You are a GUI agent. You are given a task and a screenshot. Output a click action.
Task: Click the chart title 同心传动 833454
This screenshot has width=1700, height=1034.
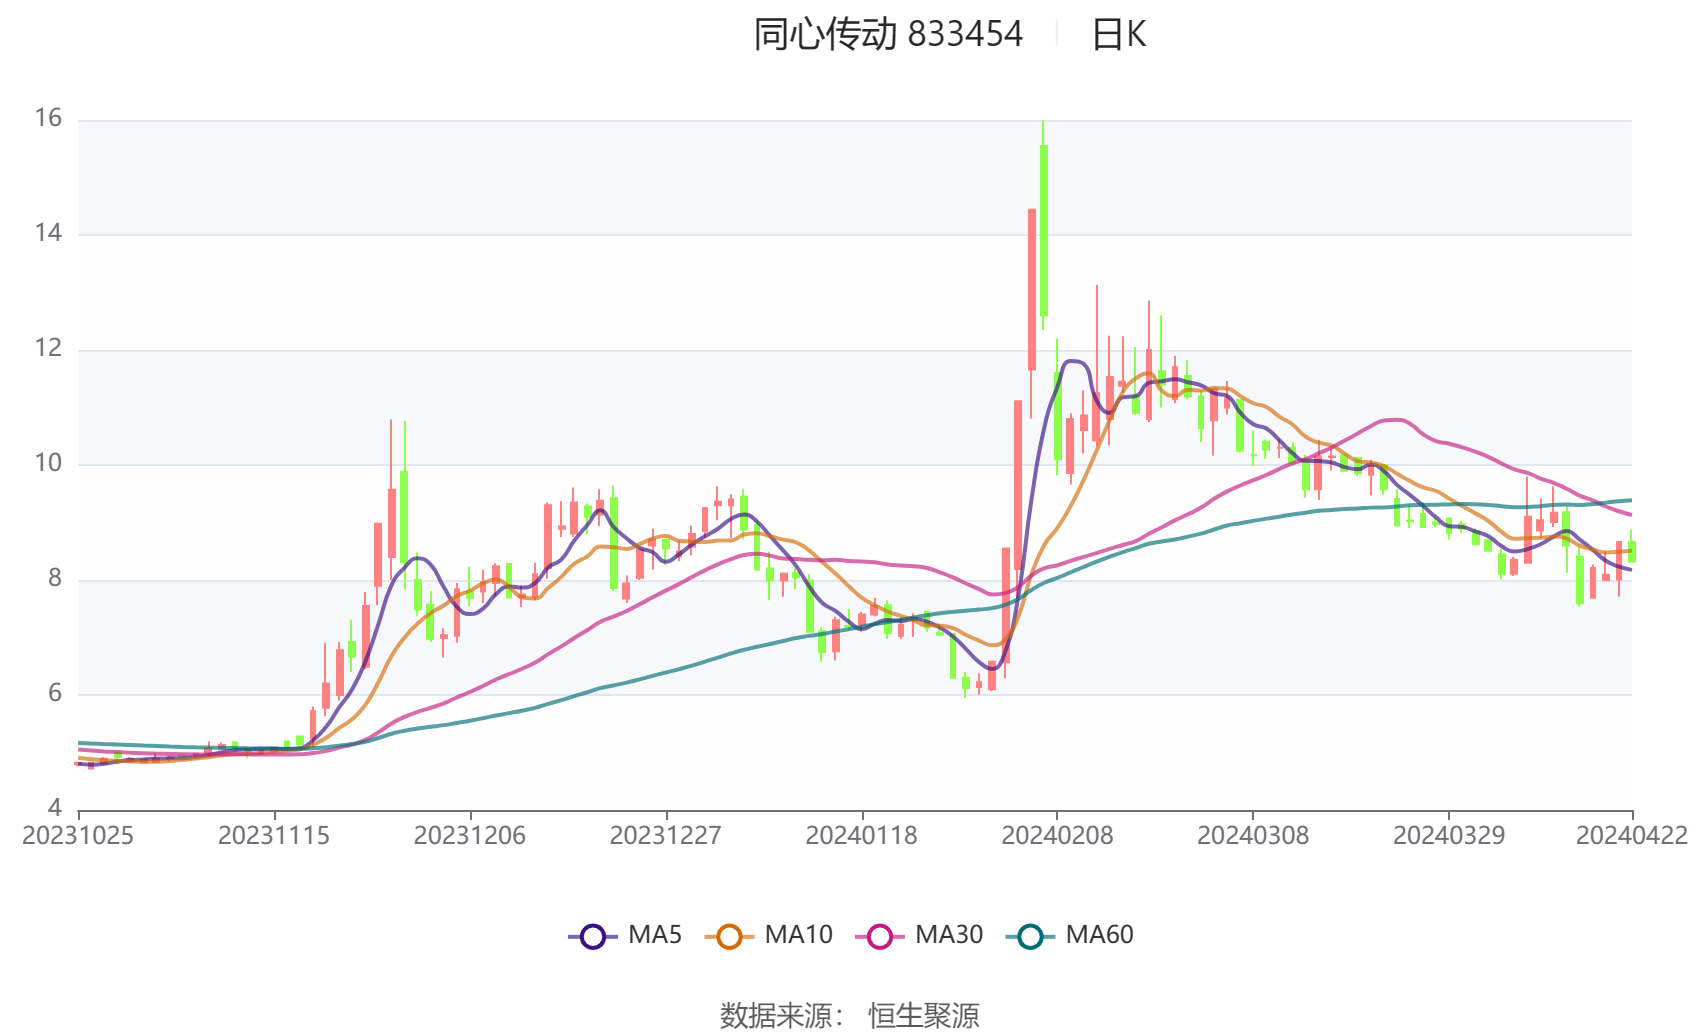tap(888, 34)
